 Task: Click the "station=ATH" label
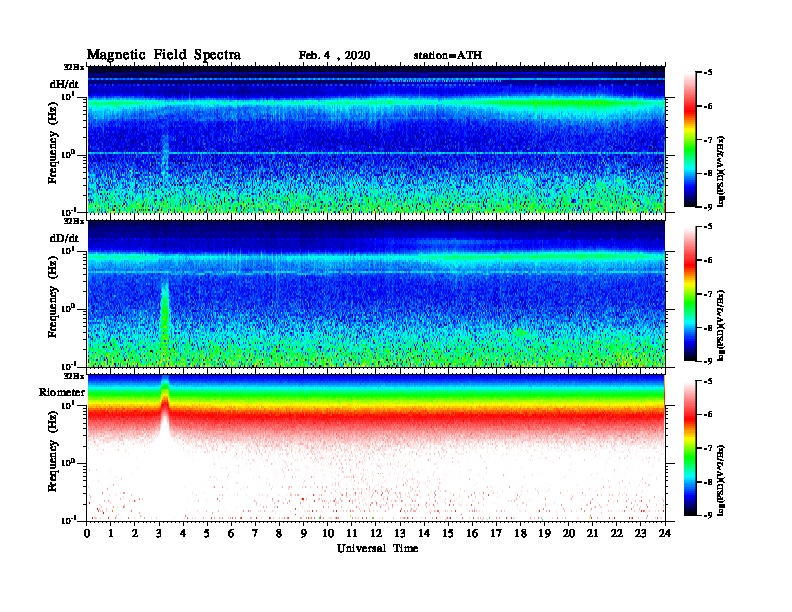coord(448,56)
